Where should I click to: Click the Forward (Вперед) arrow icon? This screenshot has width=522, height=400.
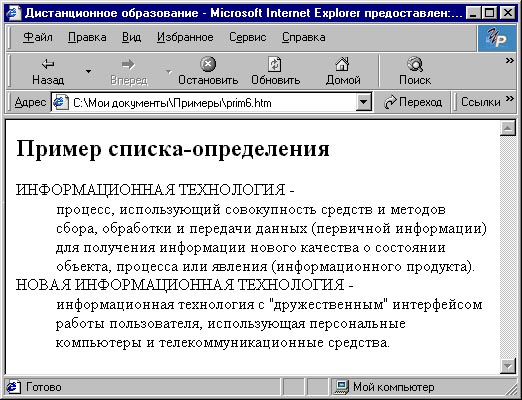128,64
